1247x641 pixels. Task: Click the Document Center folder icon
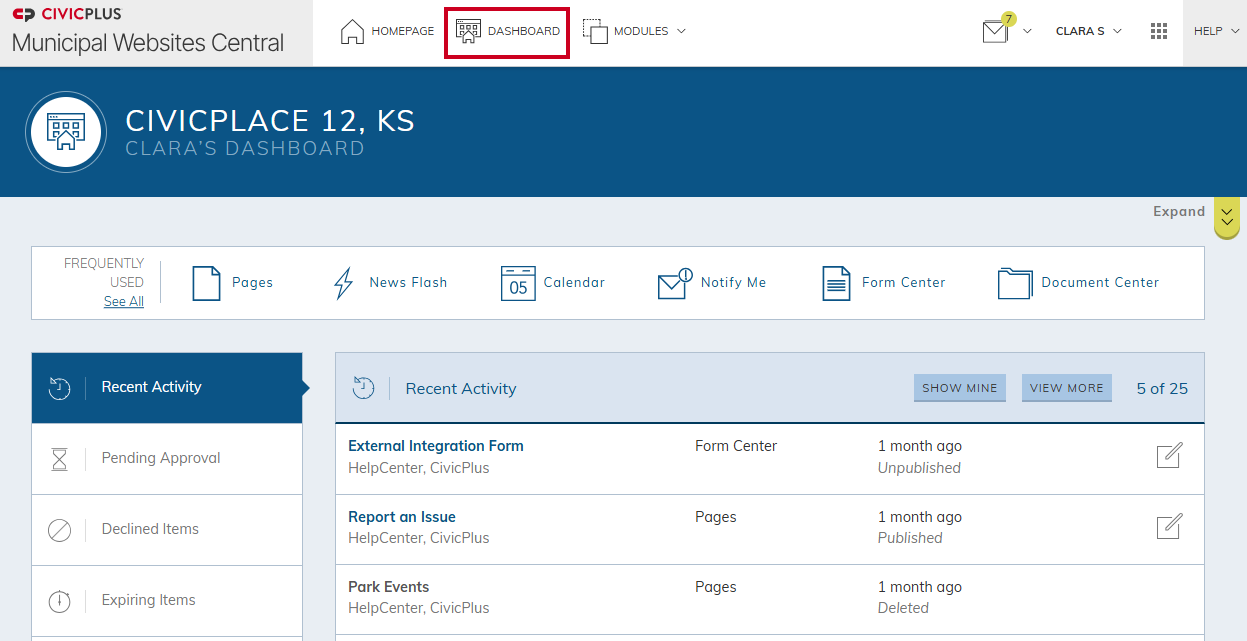pyautogui.click(x=1015, y=283)
